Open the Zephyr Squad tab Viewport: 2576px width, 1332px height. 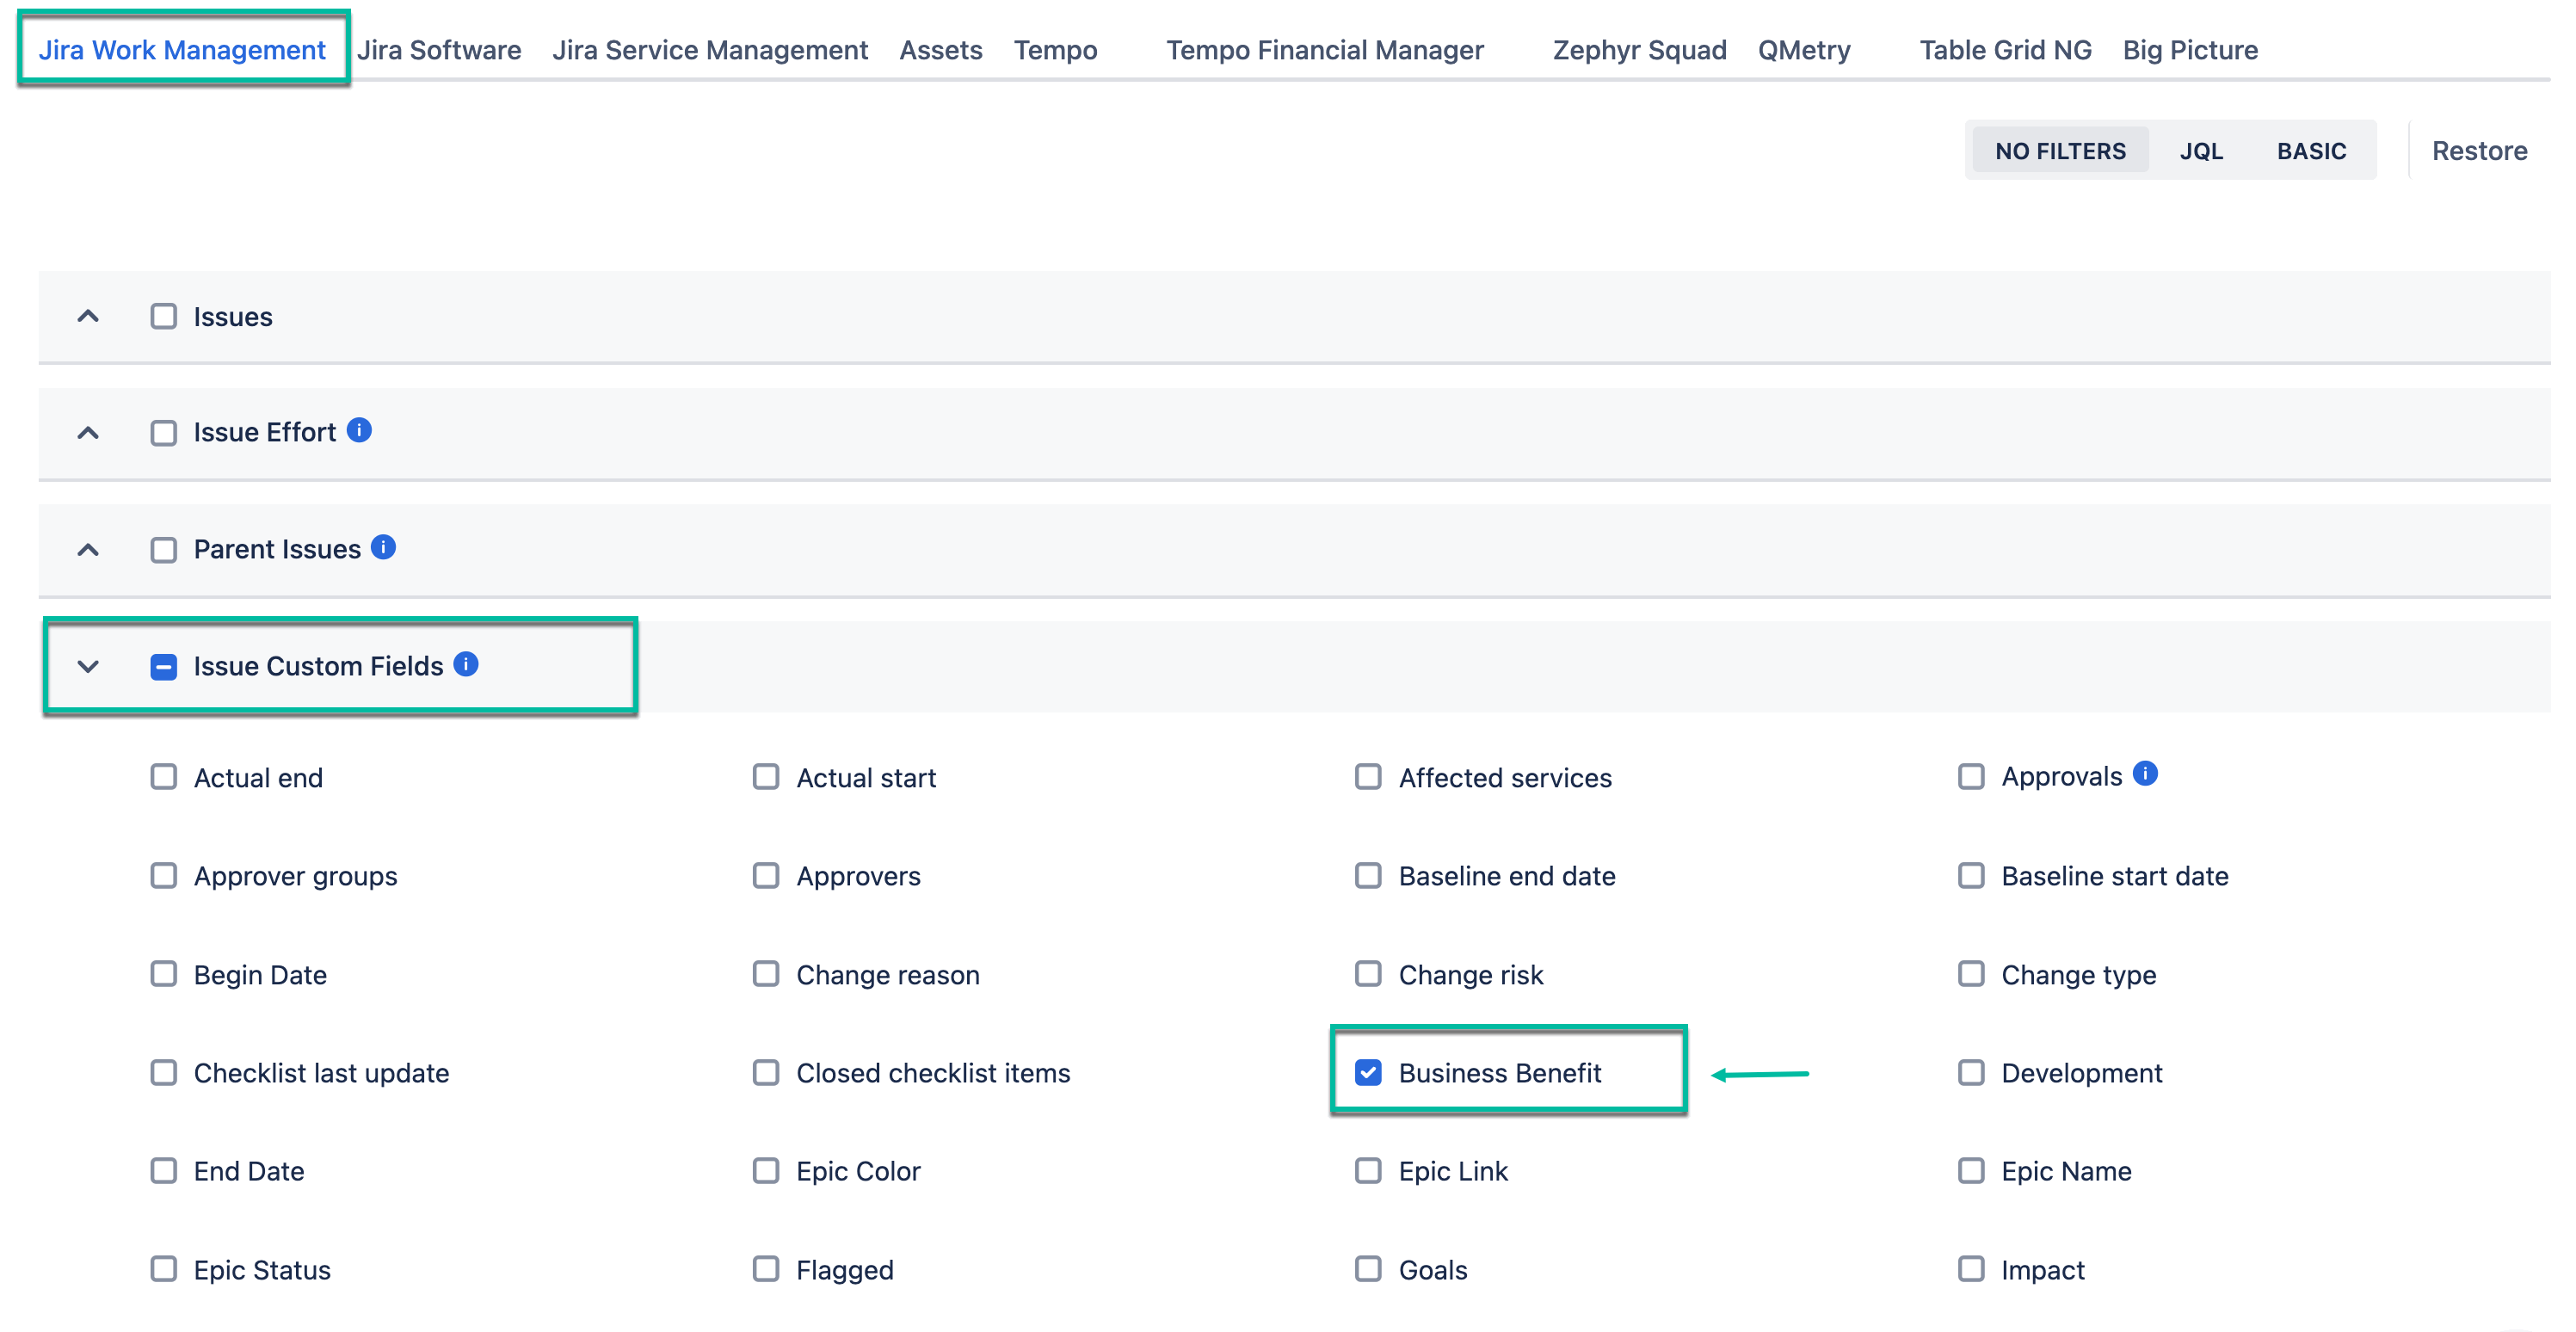pos(1638,49)
